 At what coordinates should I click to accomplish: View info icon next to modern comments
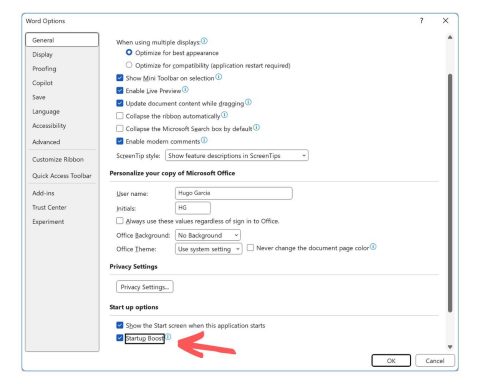click(x=204, y=140)
